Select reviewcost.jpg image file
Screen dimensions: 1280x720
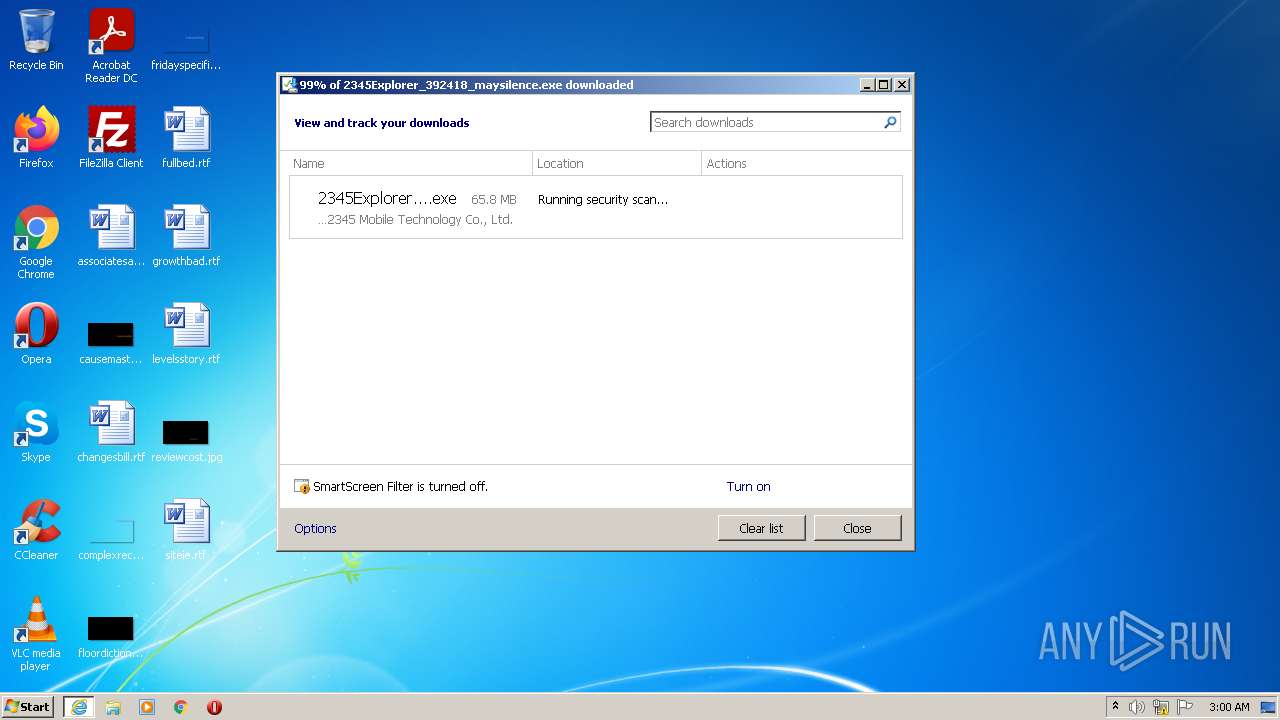[x=186, y=440]
